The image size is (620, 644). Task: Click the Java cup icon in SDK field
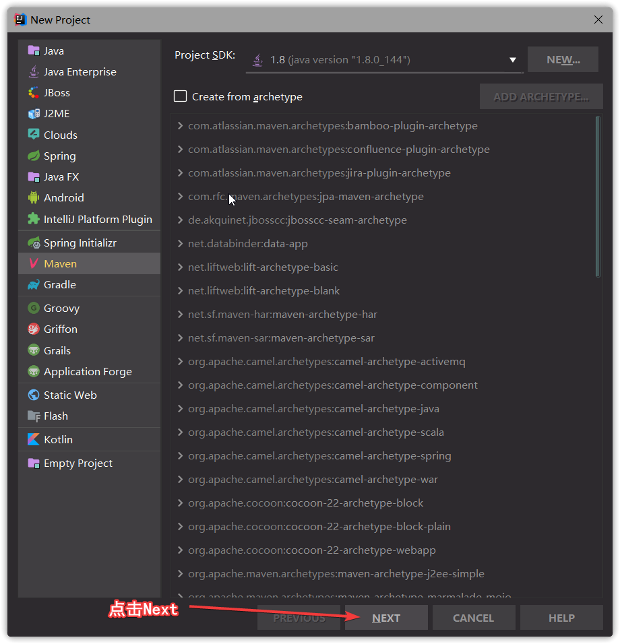[257, 60]
